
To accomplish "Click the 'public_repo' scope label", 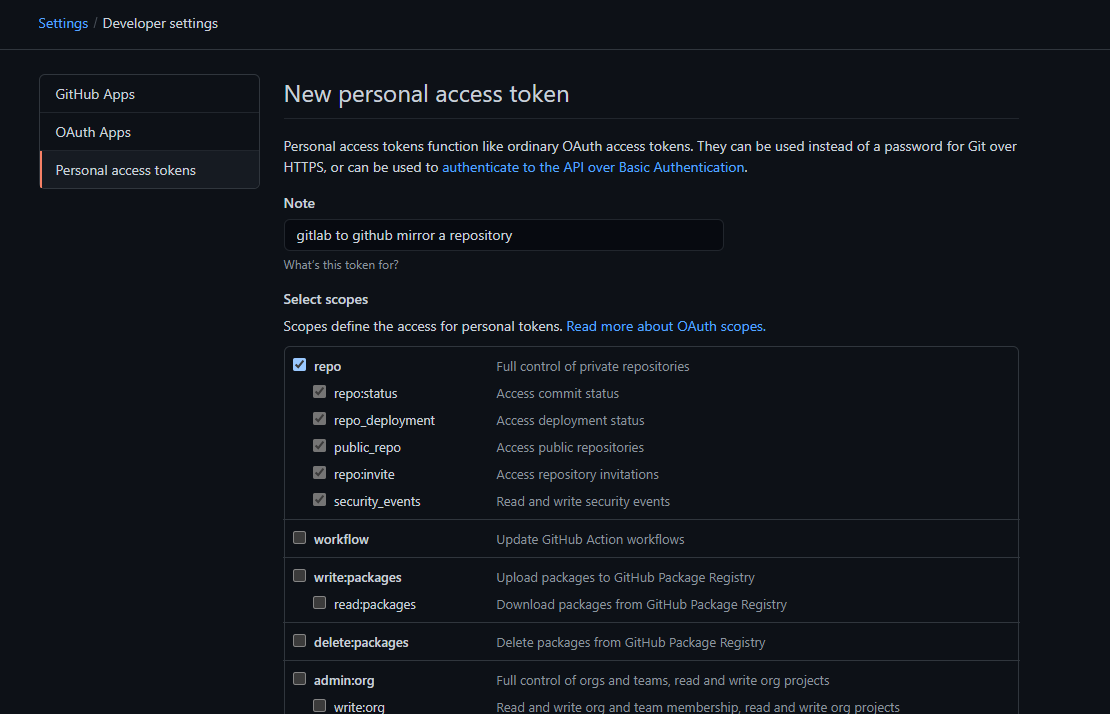I will coord(367,447).
